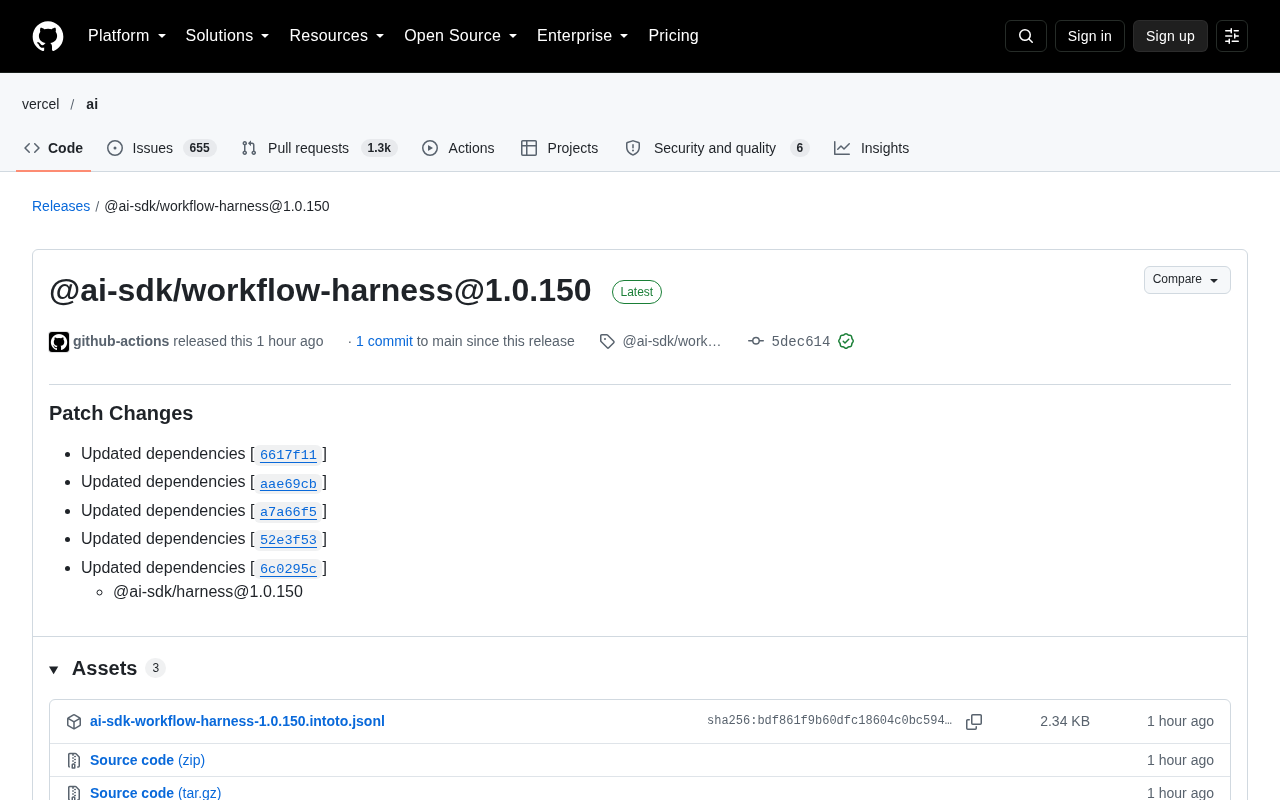The height and width of the screenshot is (800, 1280).
Task: Copy the sha256 checksum
Action: (x=974, y=722)
